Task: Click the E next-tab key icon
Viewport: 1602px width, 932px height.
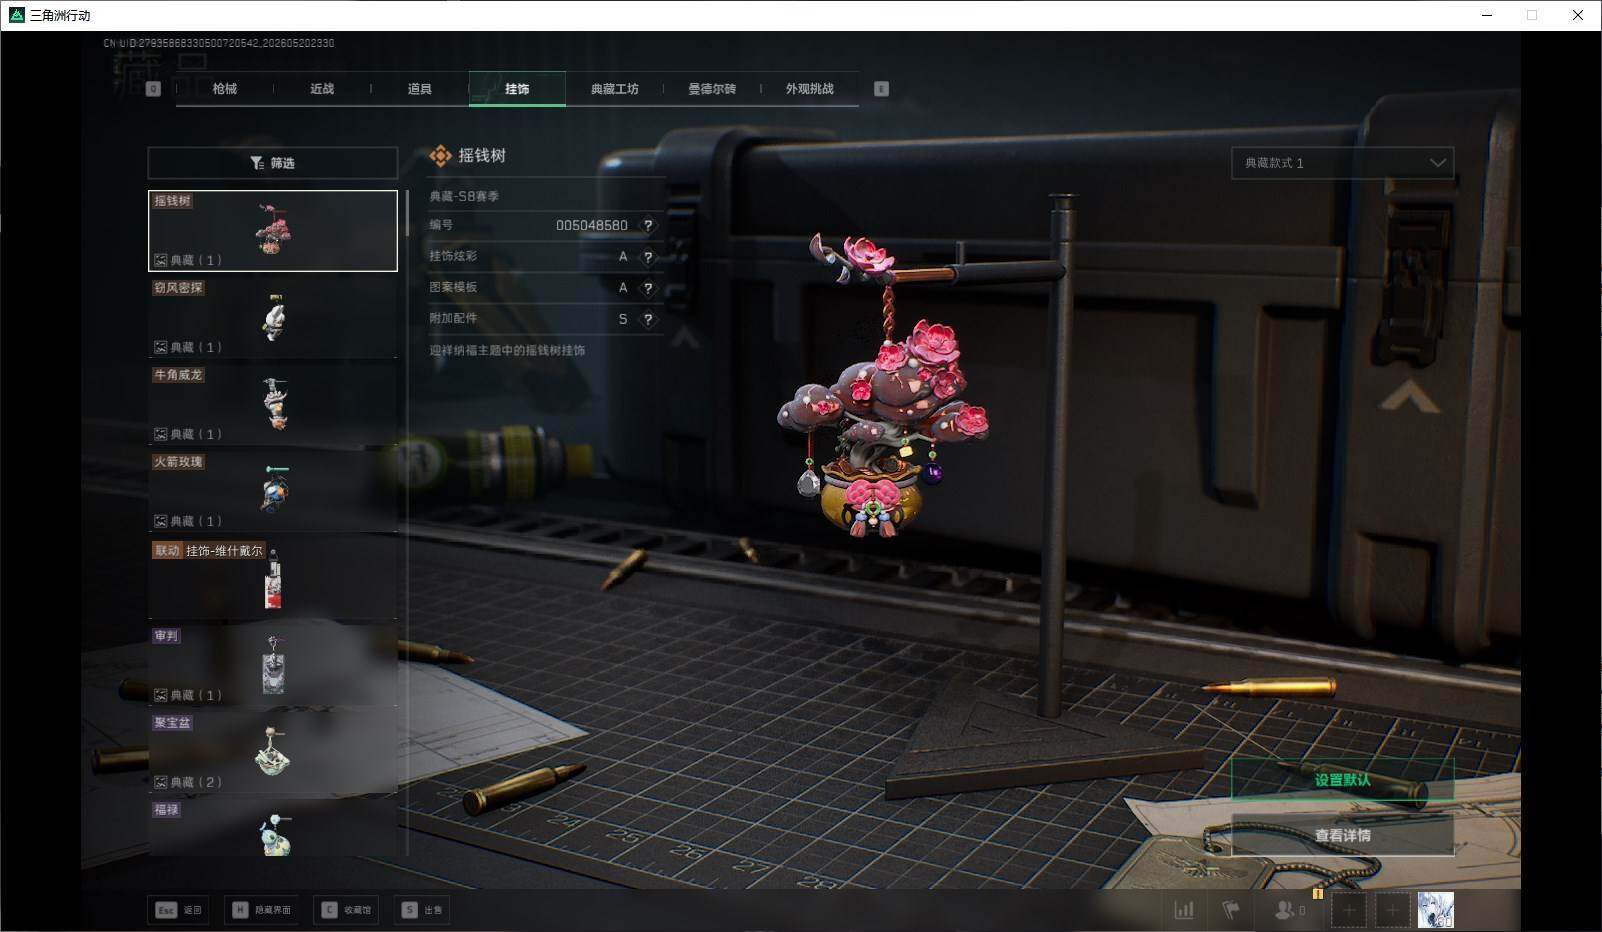Action: point(881,89)
